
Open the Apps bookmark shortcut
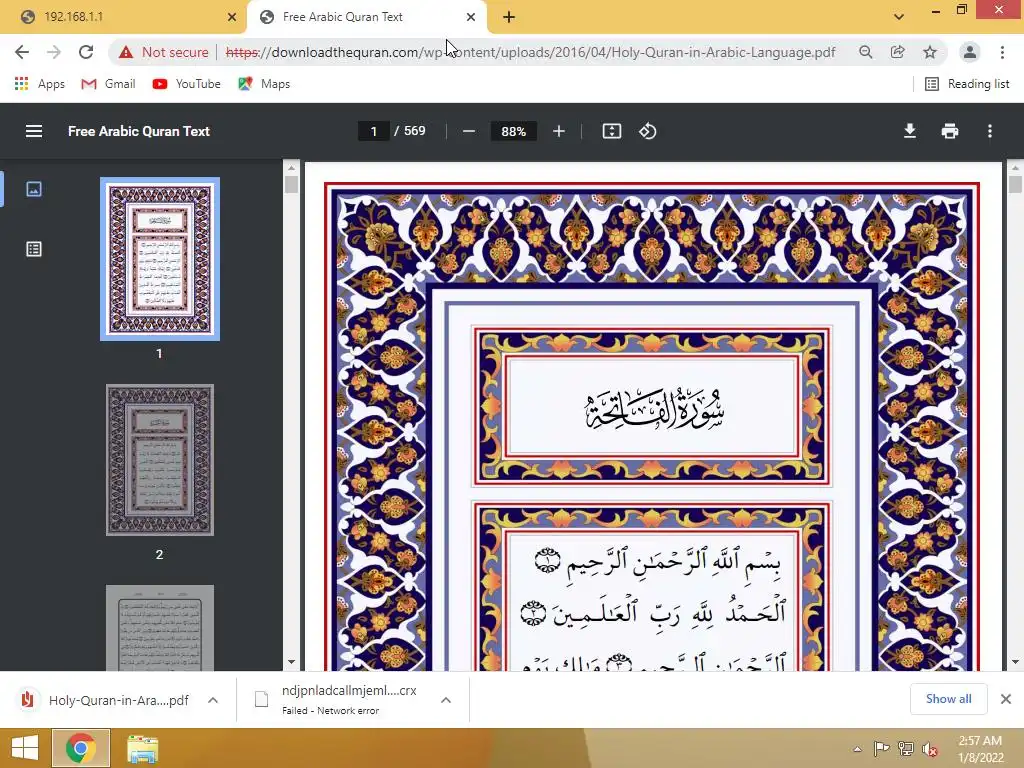(x=39, y=84)
